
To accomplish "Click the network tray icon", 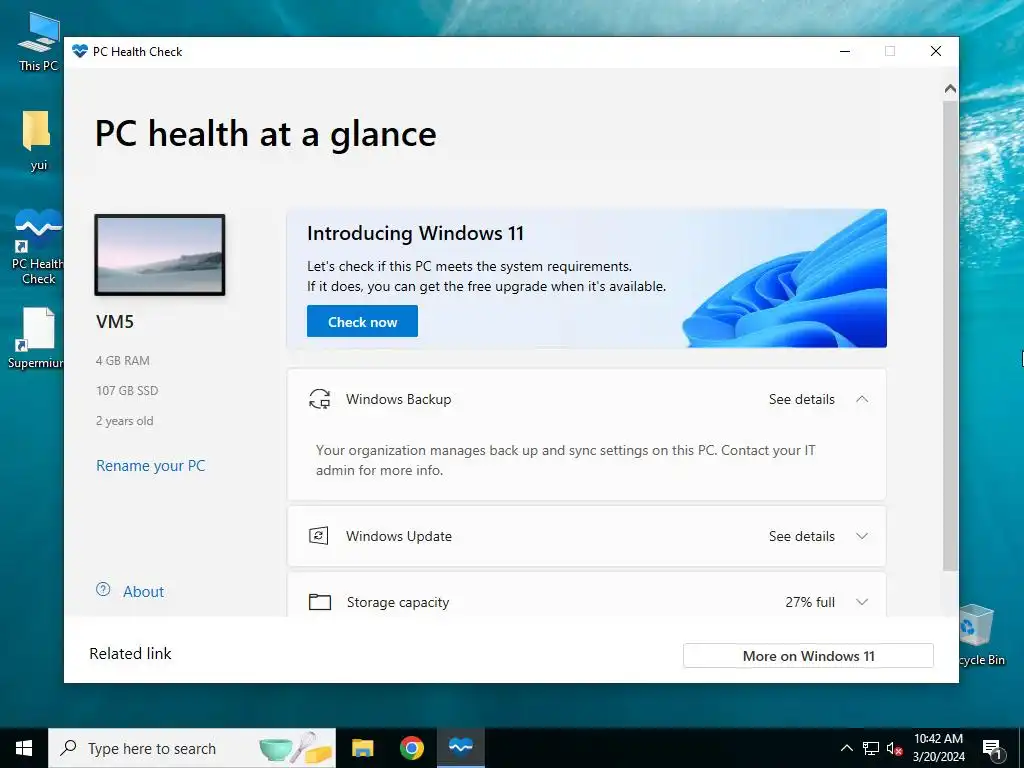I will point(871,748).
